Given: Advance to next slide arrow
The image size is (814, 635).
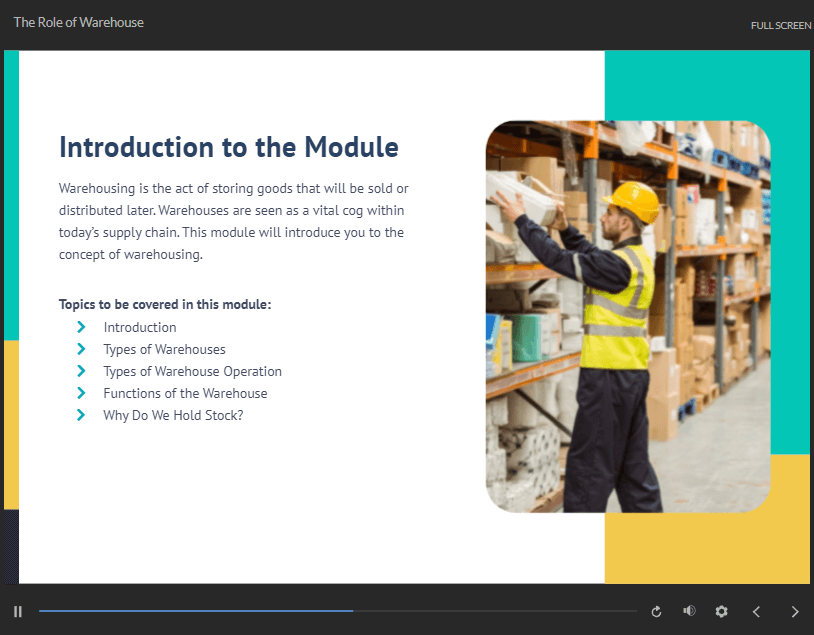Looking at the screenshot, I should click(x=795, y=612).
